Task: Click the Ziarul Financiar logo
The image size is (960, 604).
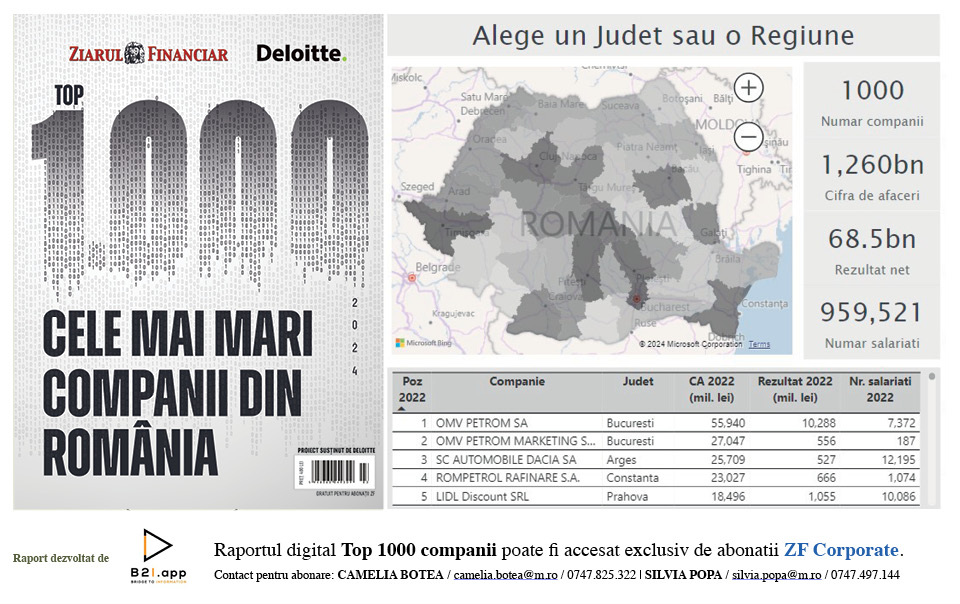Action: coord(149,54)
